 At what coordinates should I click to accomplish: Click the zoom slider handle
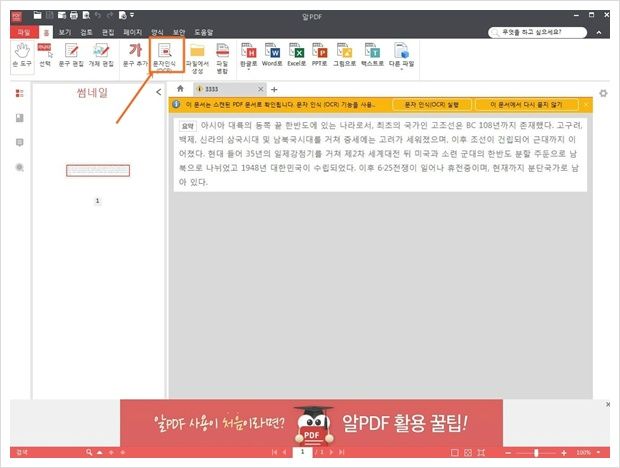pos(536,453)
